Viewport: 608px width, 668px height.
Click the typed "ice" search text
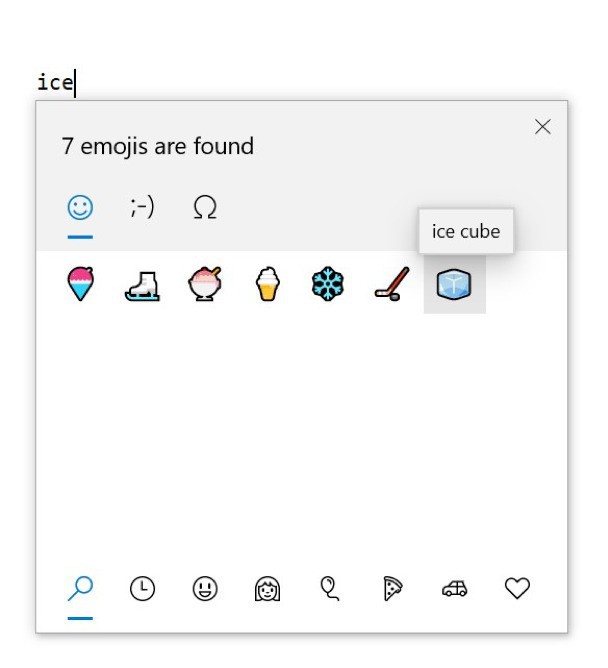(x=54, y=82)
